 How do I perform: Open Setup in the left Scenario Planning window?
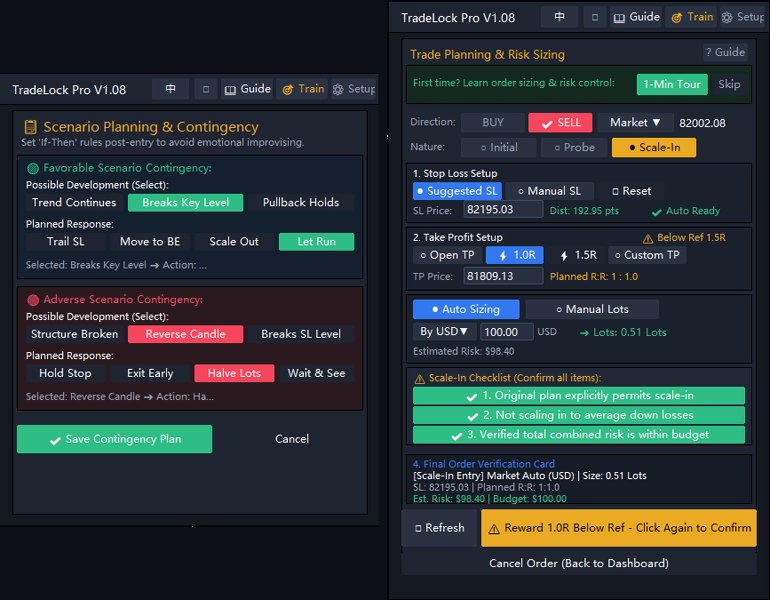click(x=354, y=89)
